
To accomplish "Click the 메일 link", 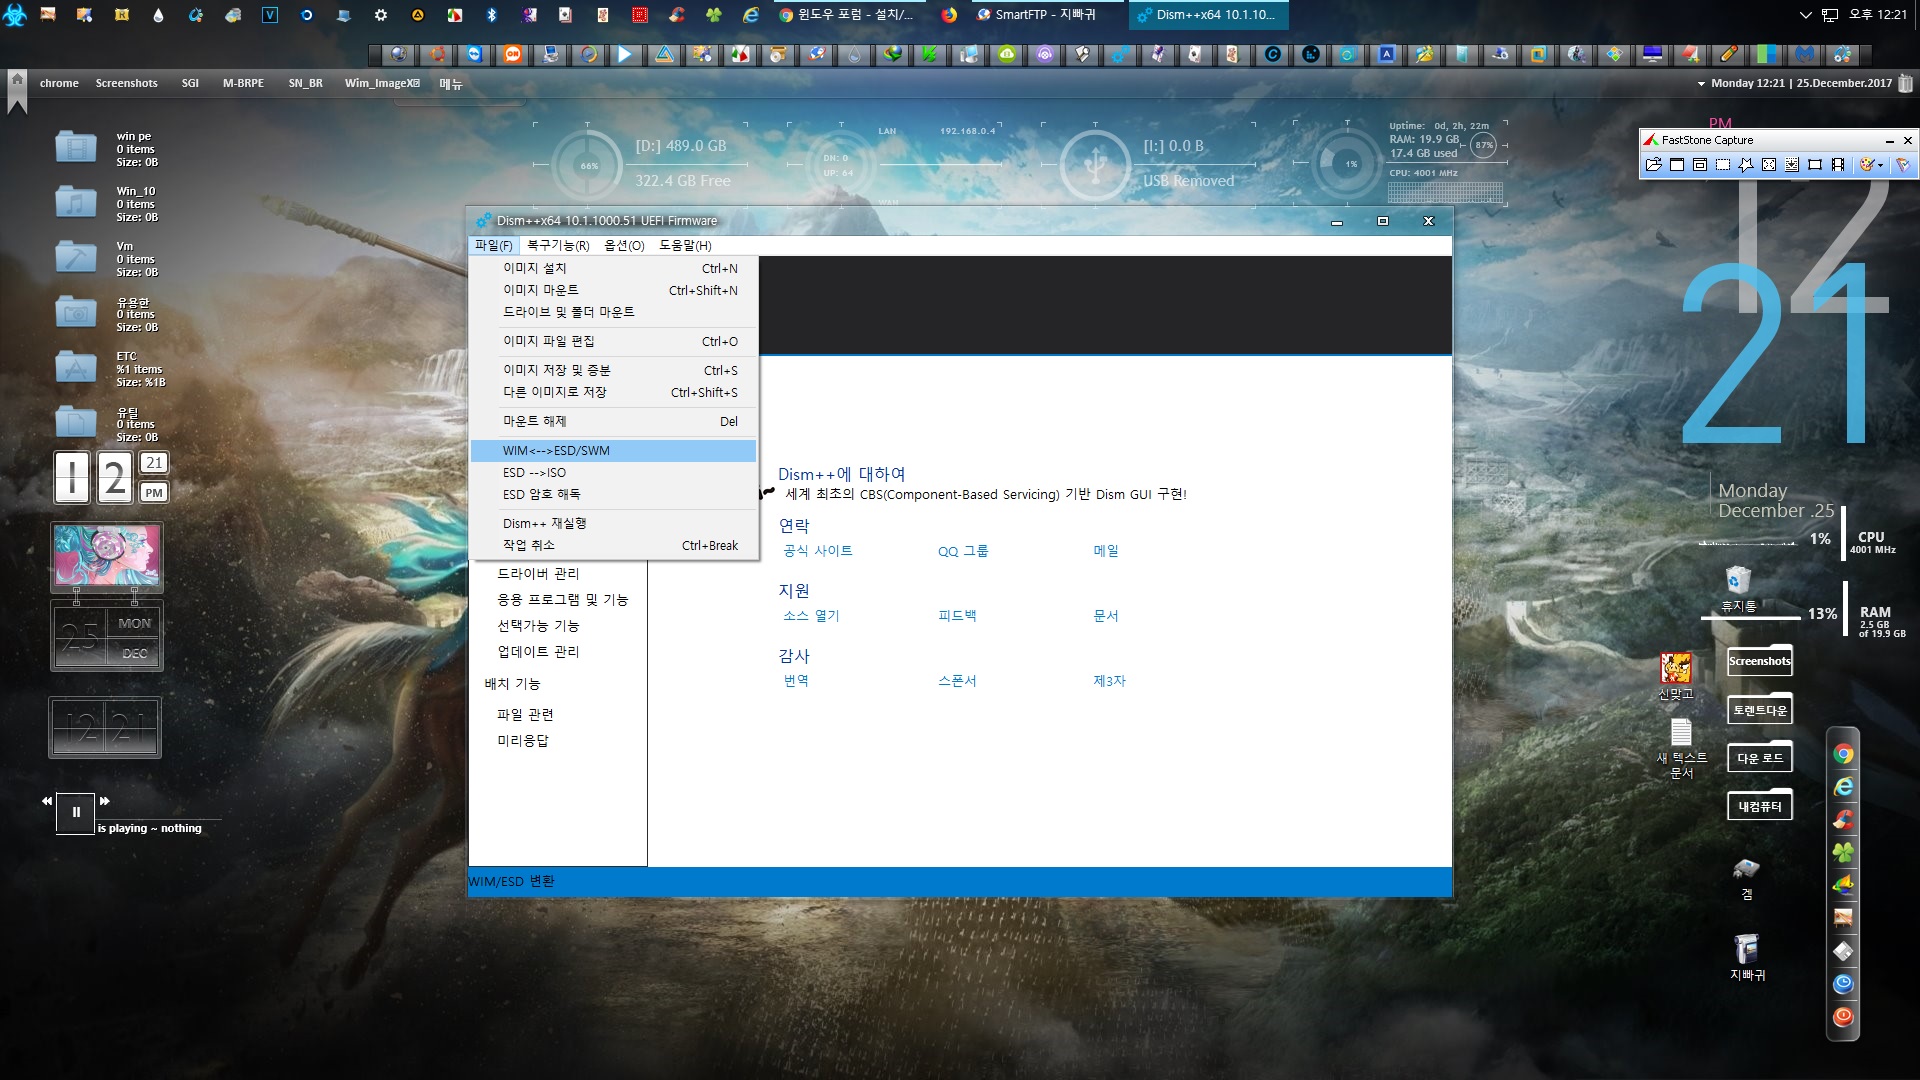I will pos(1105,551).
